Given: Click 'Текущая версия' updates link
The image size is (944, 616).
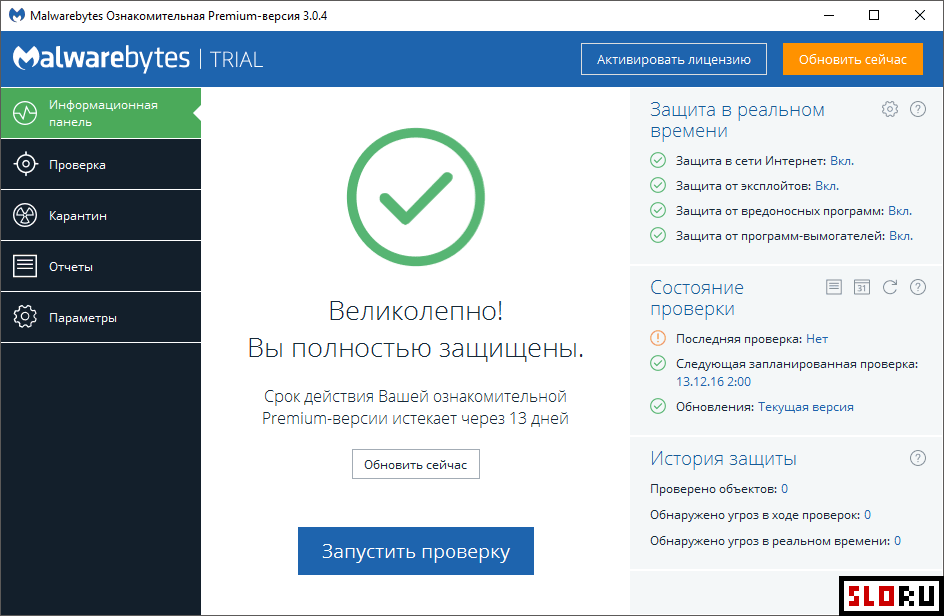Looking at the screenshot, I should coord(806,407).
